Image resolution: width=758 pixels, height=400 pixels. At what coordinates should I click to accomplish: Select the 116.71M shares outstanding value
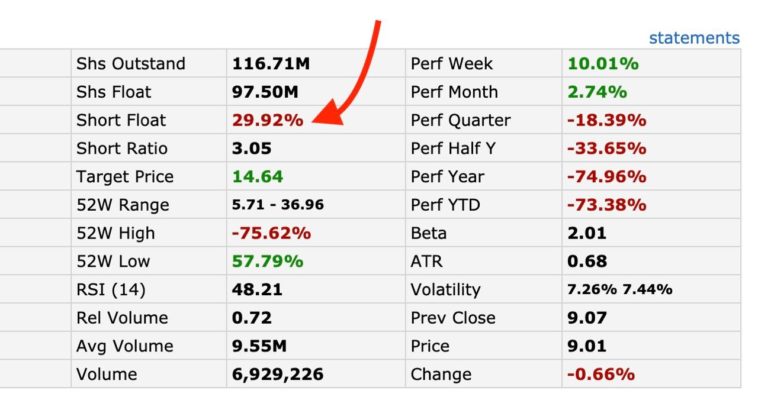(271, 64)
